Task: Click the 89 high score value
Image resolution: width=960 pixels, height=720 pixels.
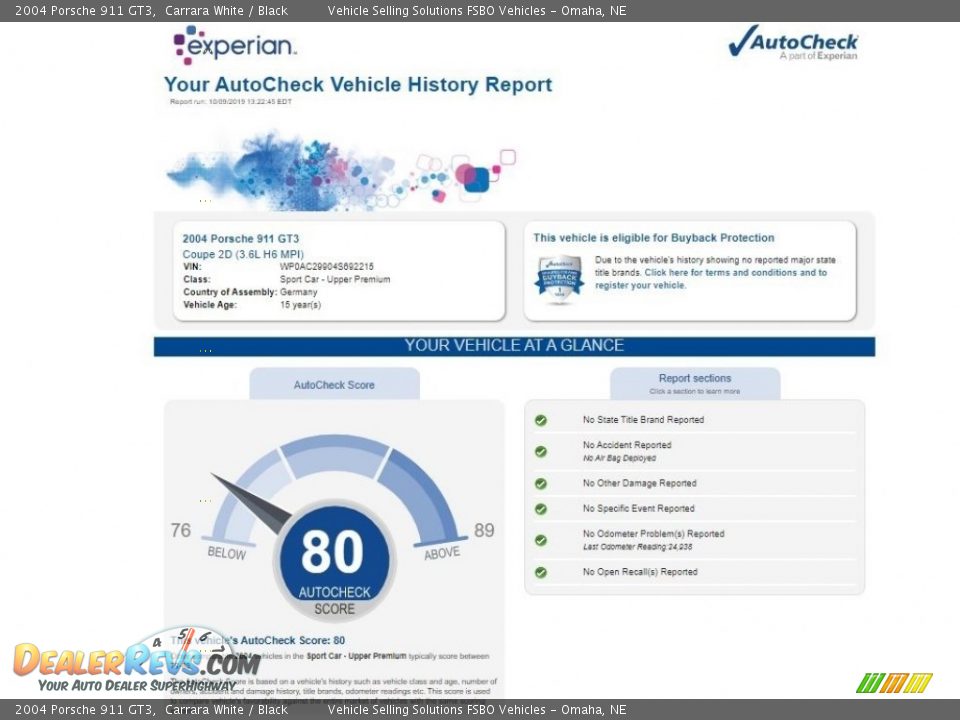Action: pyautogui.click(x=484, y=530)
